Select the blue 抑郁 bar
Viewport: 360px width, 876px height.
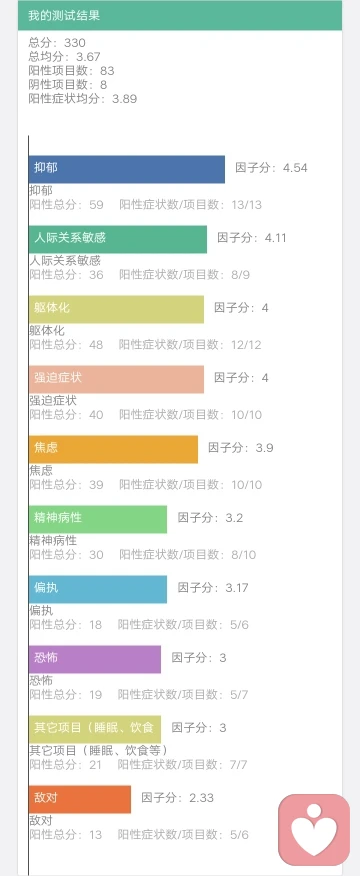pyautogui.click(x=127, y=169)
